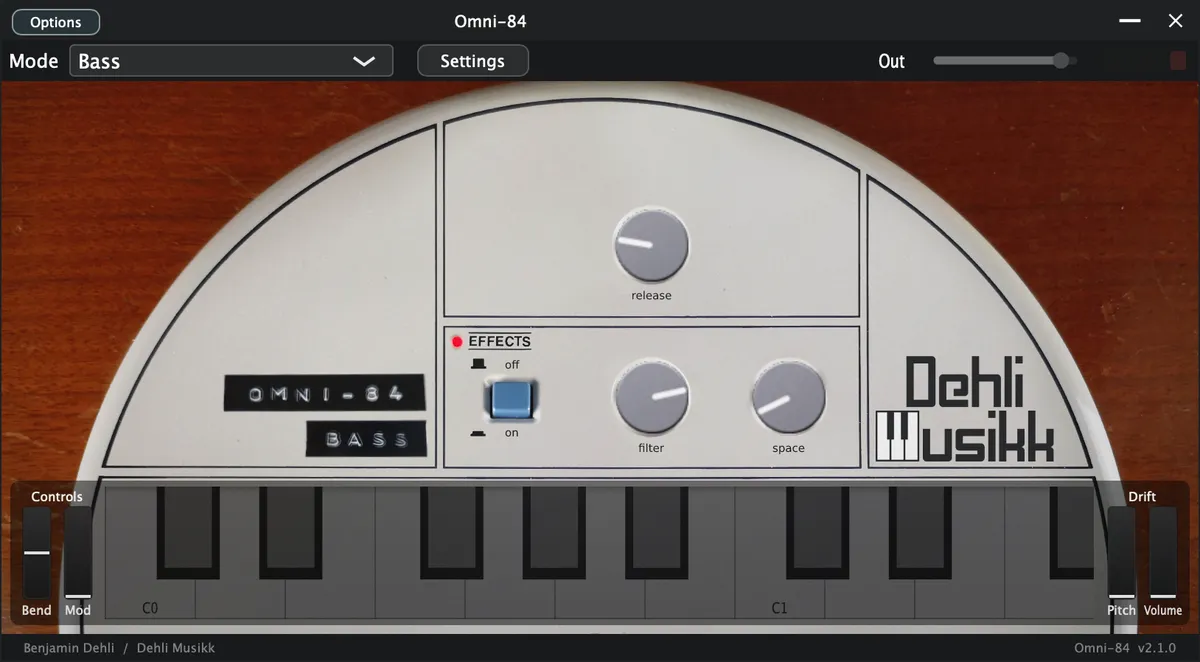Click the space knob

pyautogui.click(x=788, y=396)
